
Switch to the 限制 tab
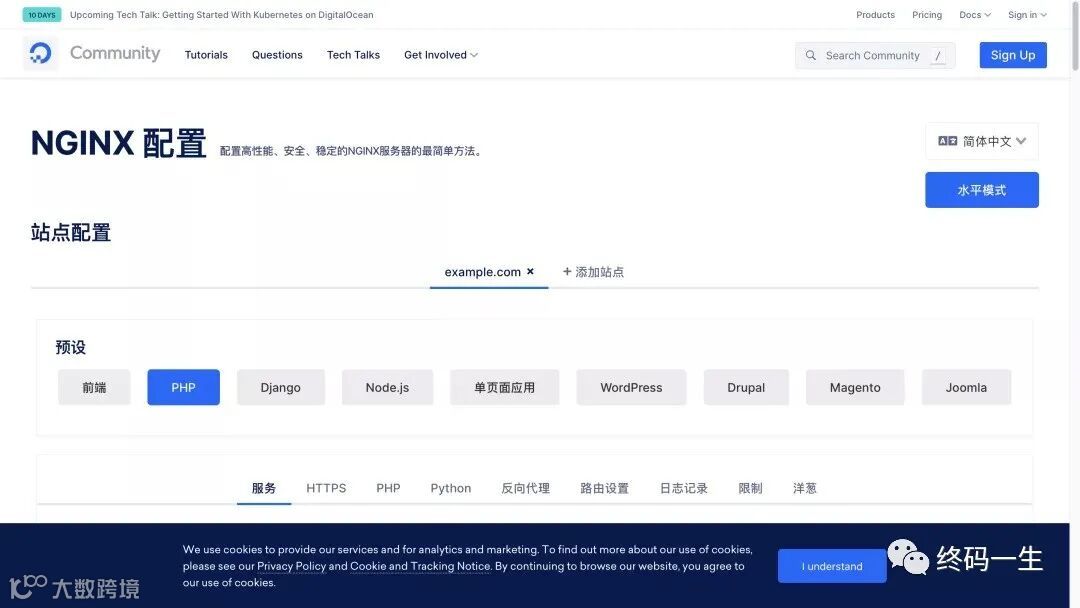tap(750, 488)
